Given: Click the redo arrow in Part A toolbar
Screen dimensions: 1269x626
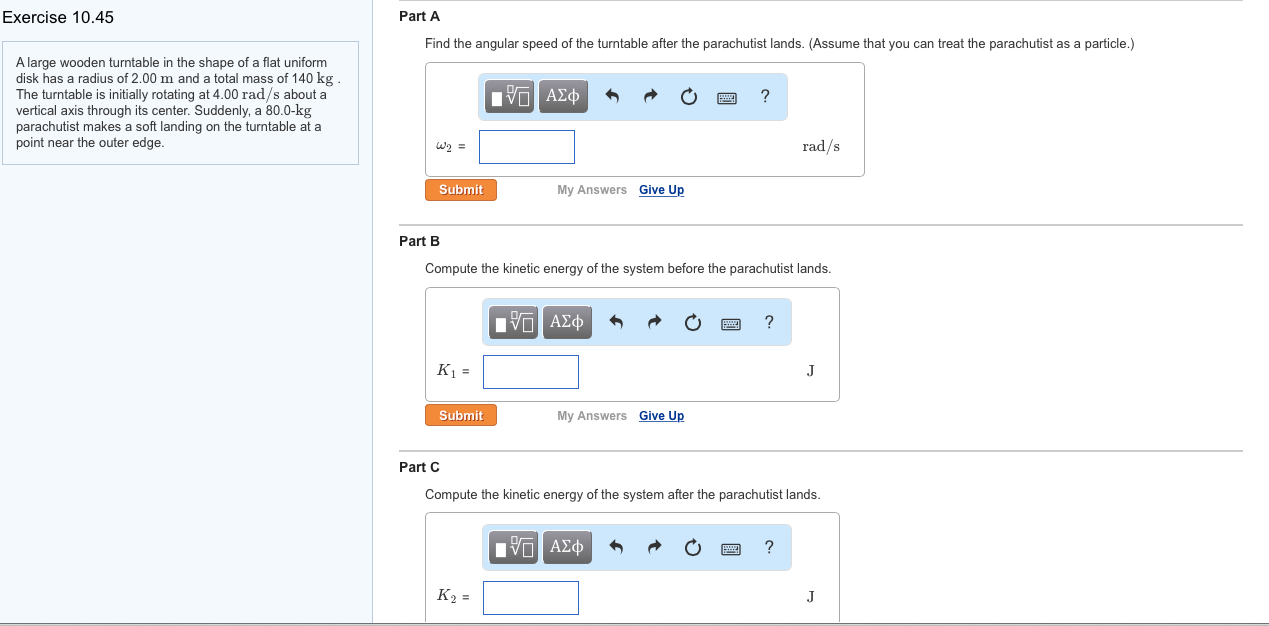Looking at the screenshot, I should pyautogui.click(x=650, y=97).
